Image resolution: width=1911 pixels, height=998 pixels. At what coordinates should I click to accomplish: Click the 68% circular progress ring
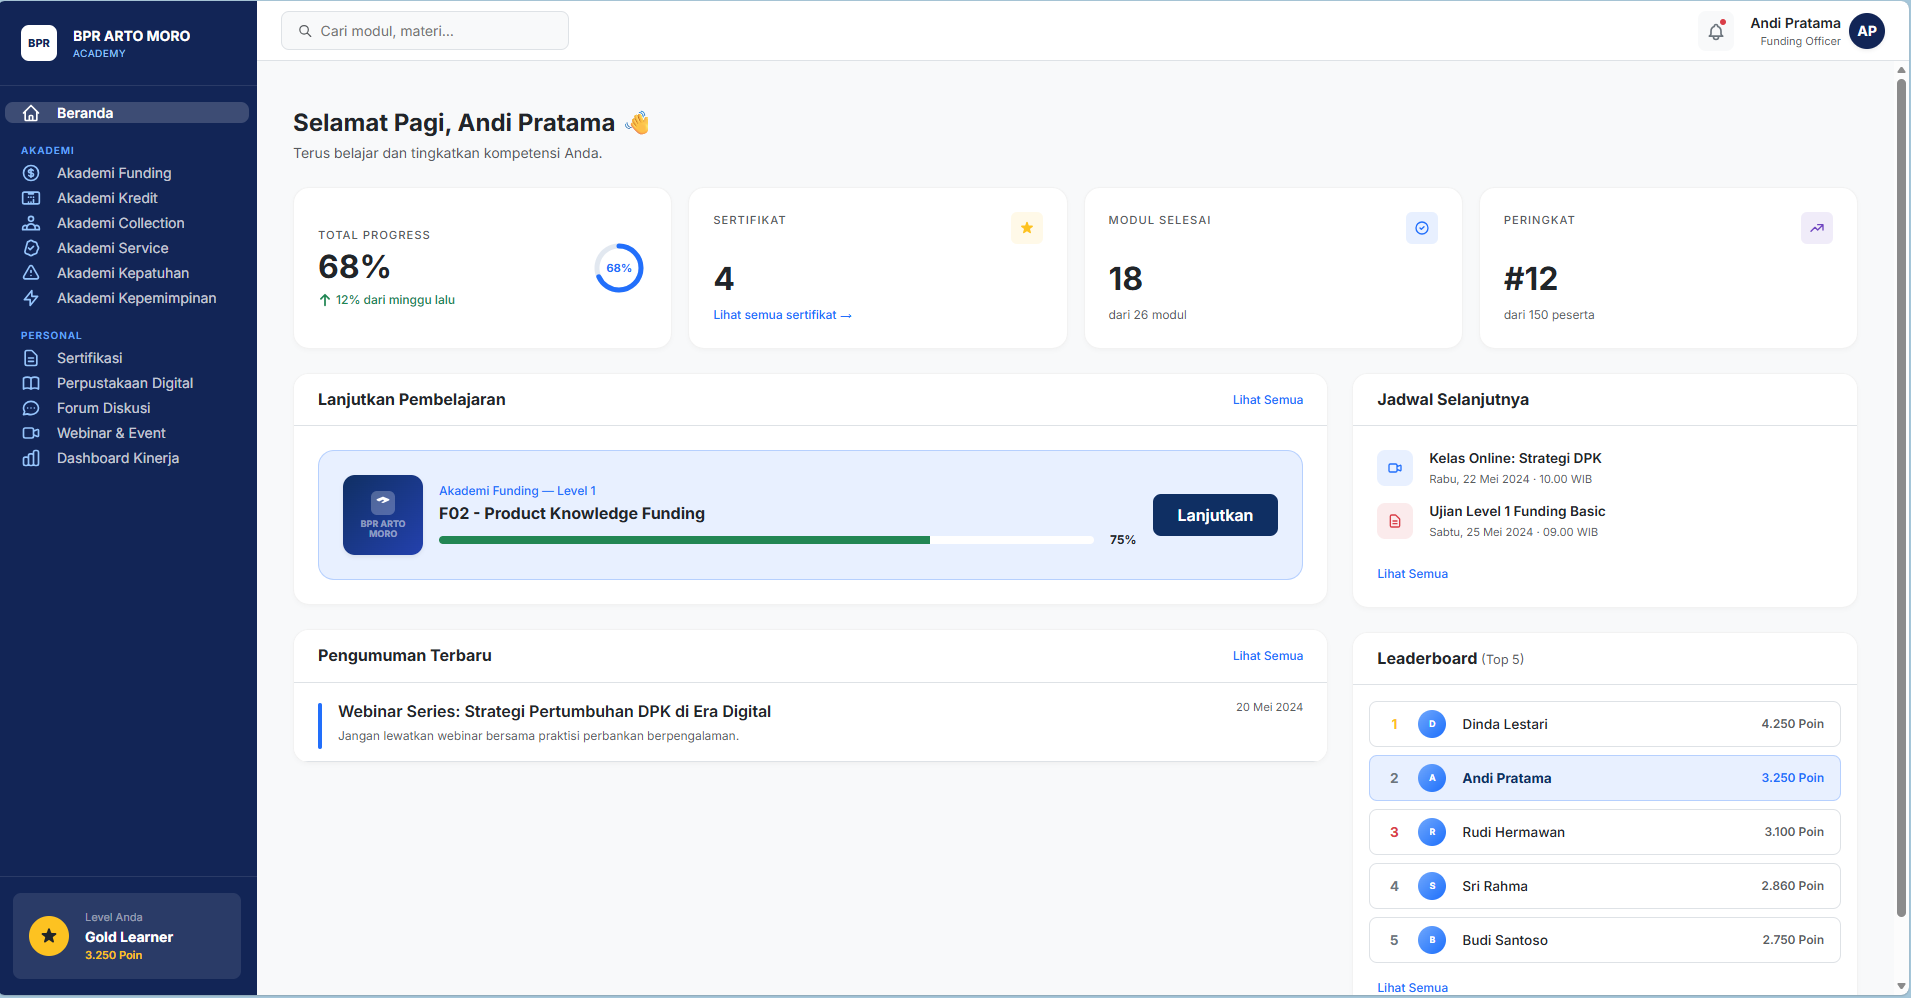click(x=619, y=268)
